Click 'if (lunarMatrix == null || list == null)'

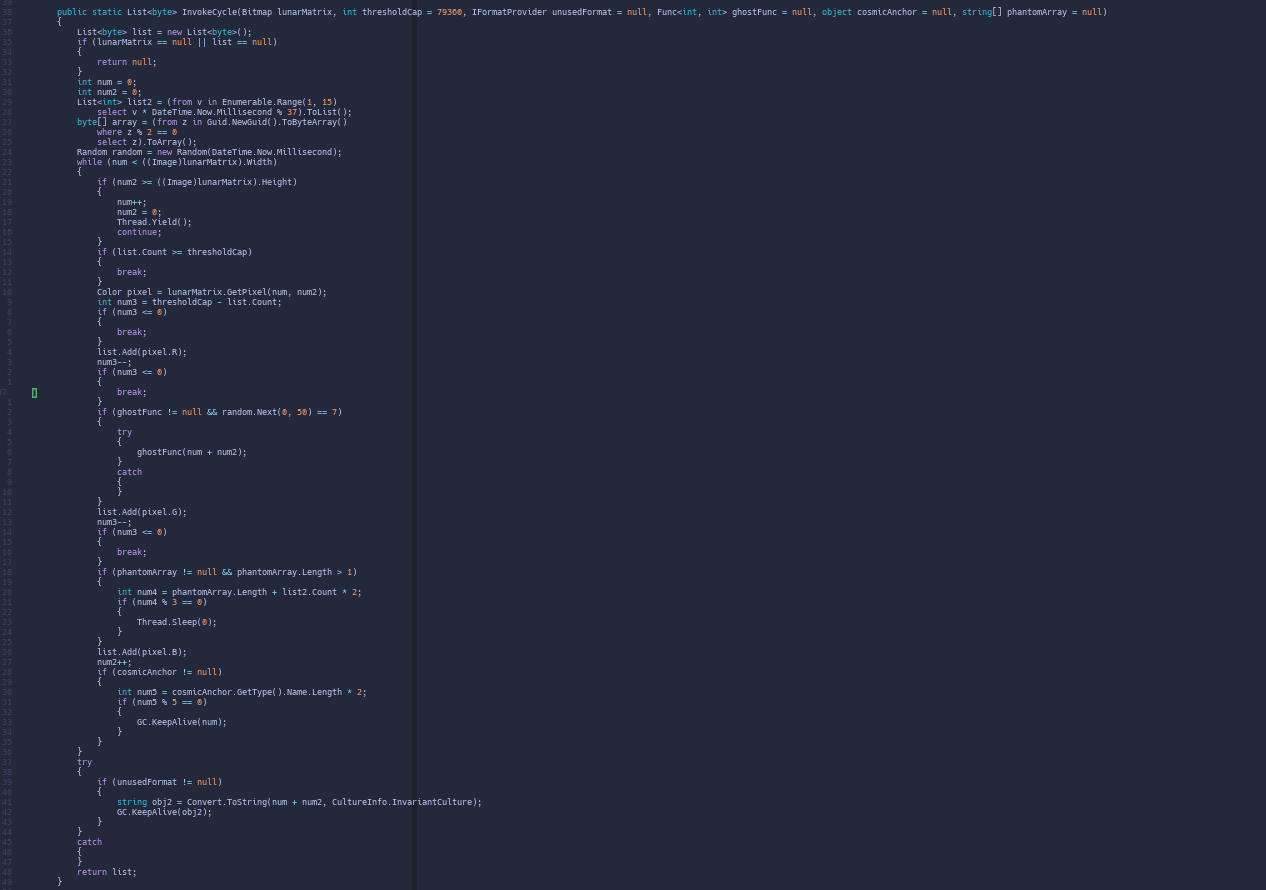177,42
